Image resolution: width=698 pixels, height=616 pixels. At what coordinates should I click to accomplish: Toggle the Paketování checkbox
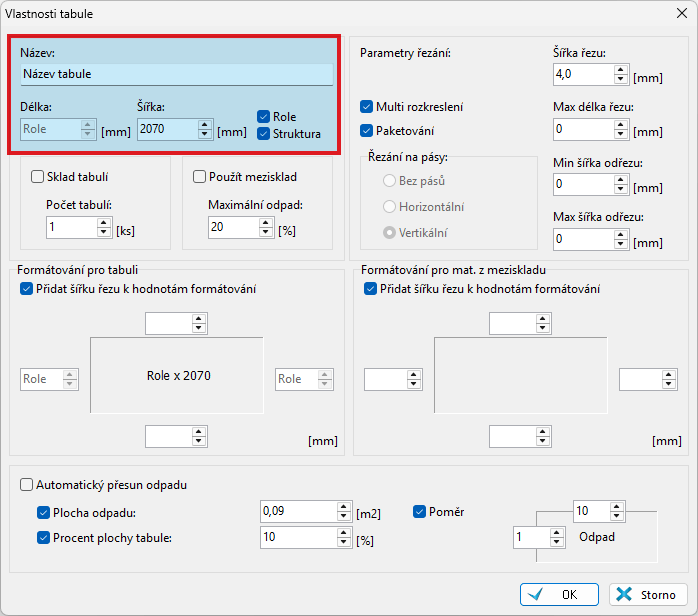(x=367, y=131)
